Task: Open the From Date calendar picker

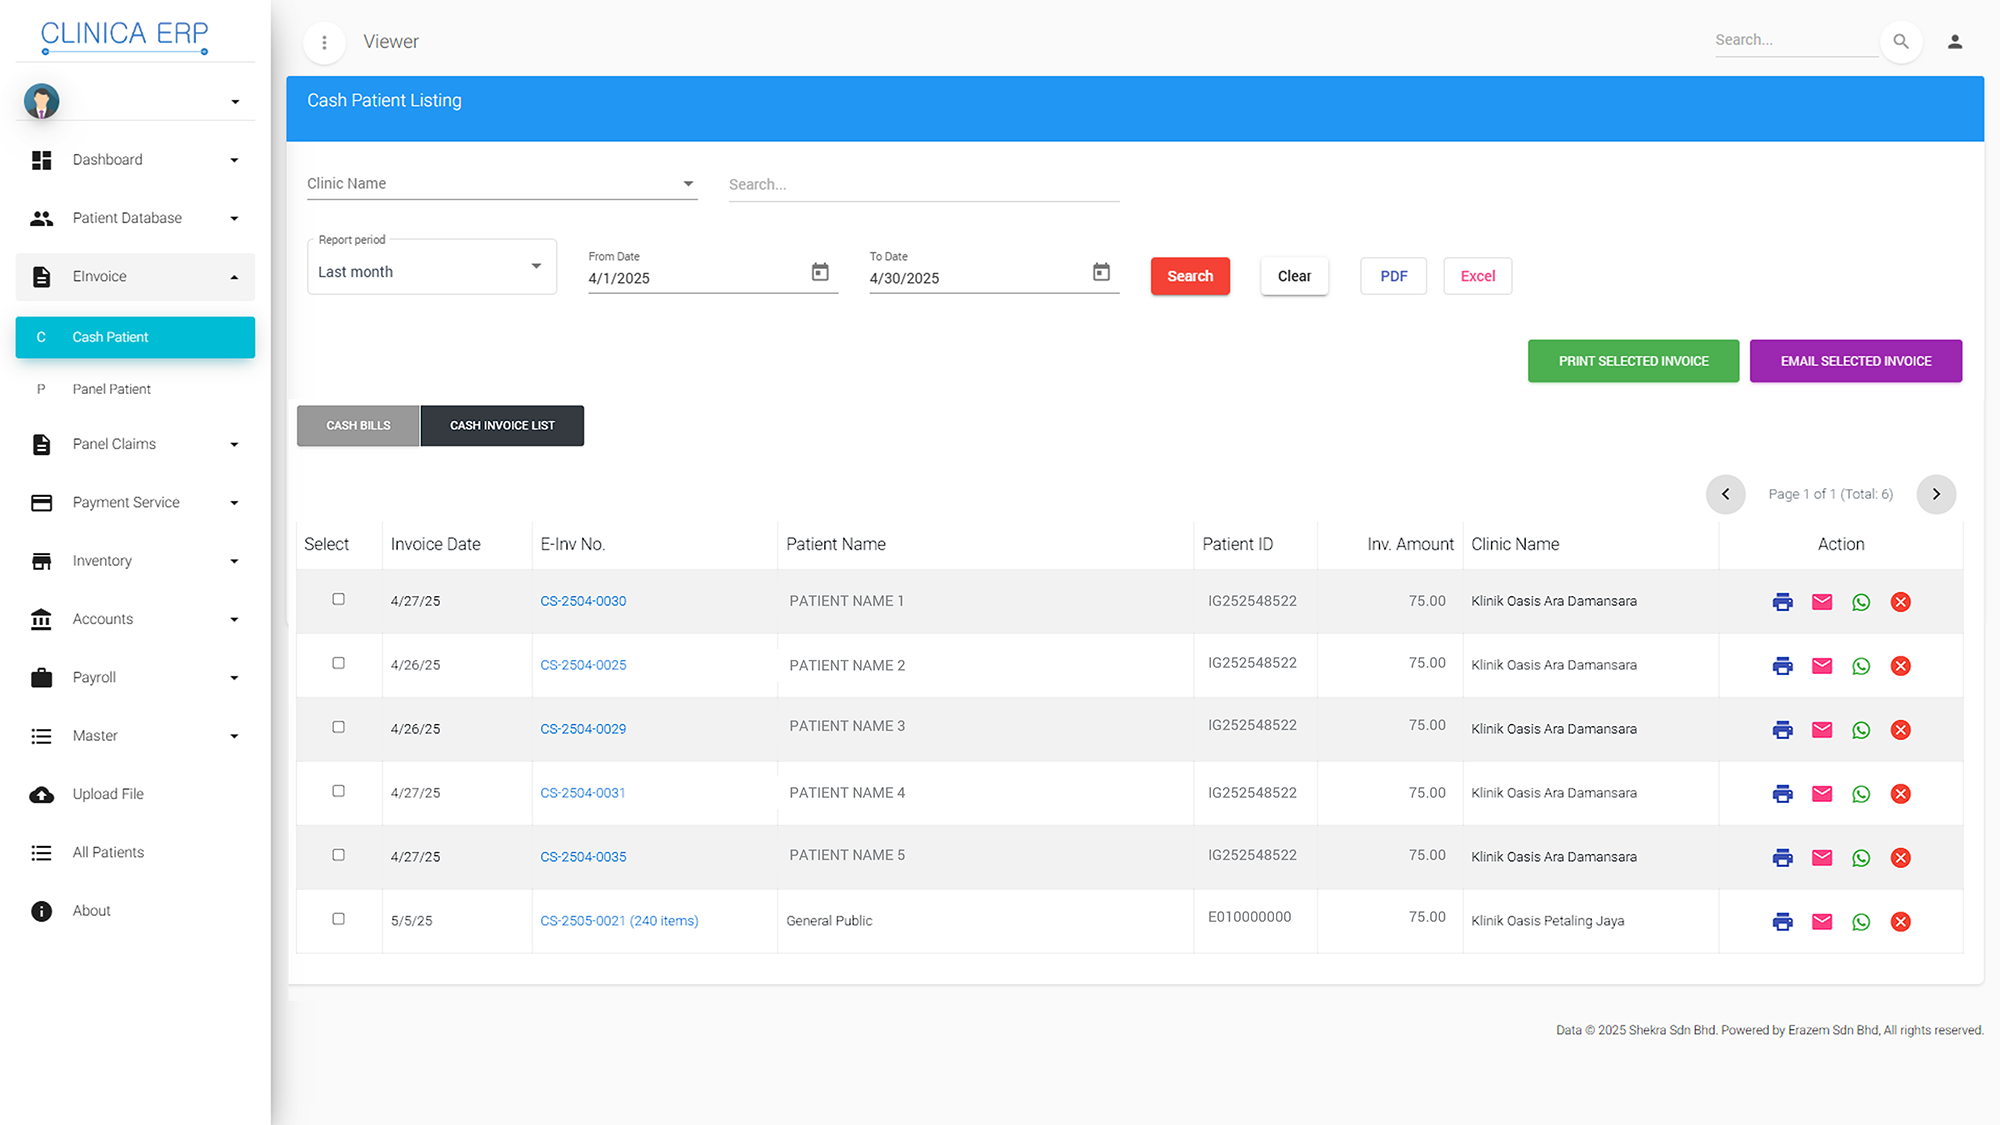Action: pos(820,272)
